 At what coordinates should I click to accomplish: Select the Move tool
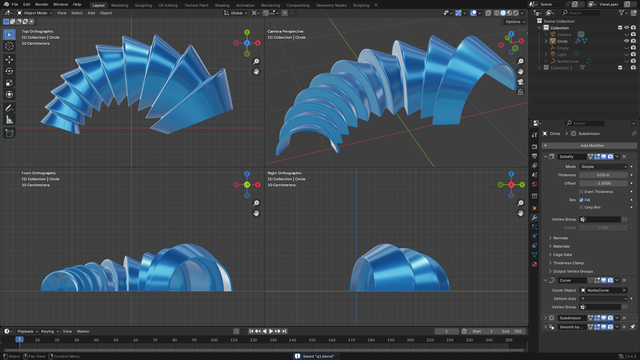[x=9, y=60]
